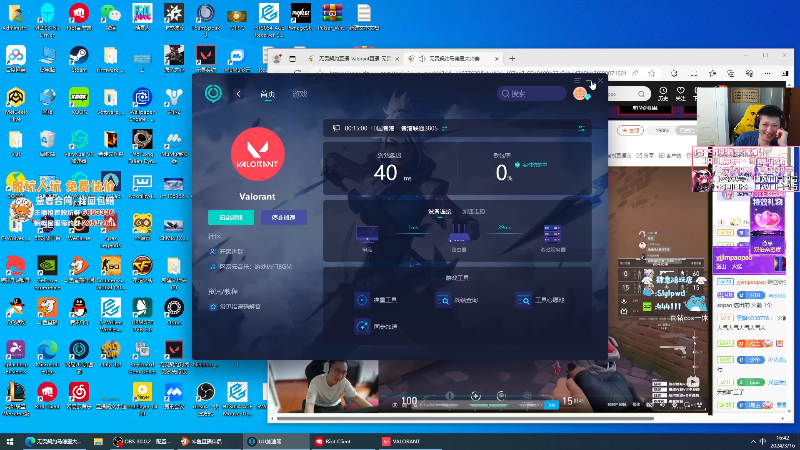Open the accelerator hamburger menu icon

[577, 81]
